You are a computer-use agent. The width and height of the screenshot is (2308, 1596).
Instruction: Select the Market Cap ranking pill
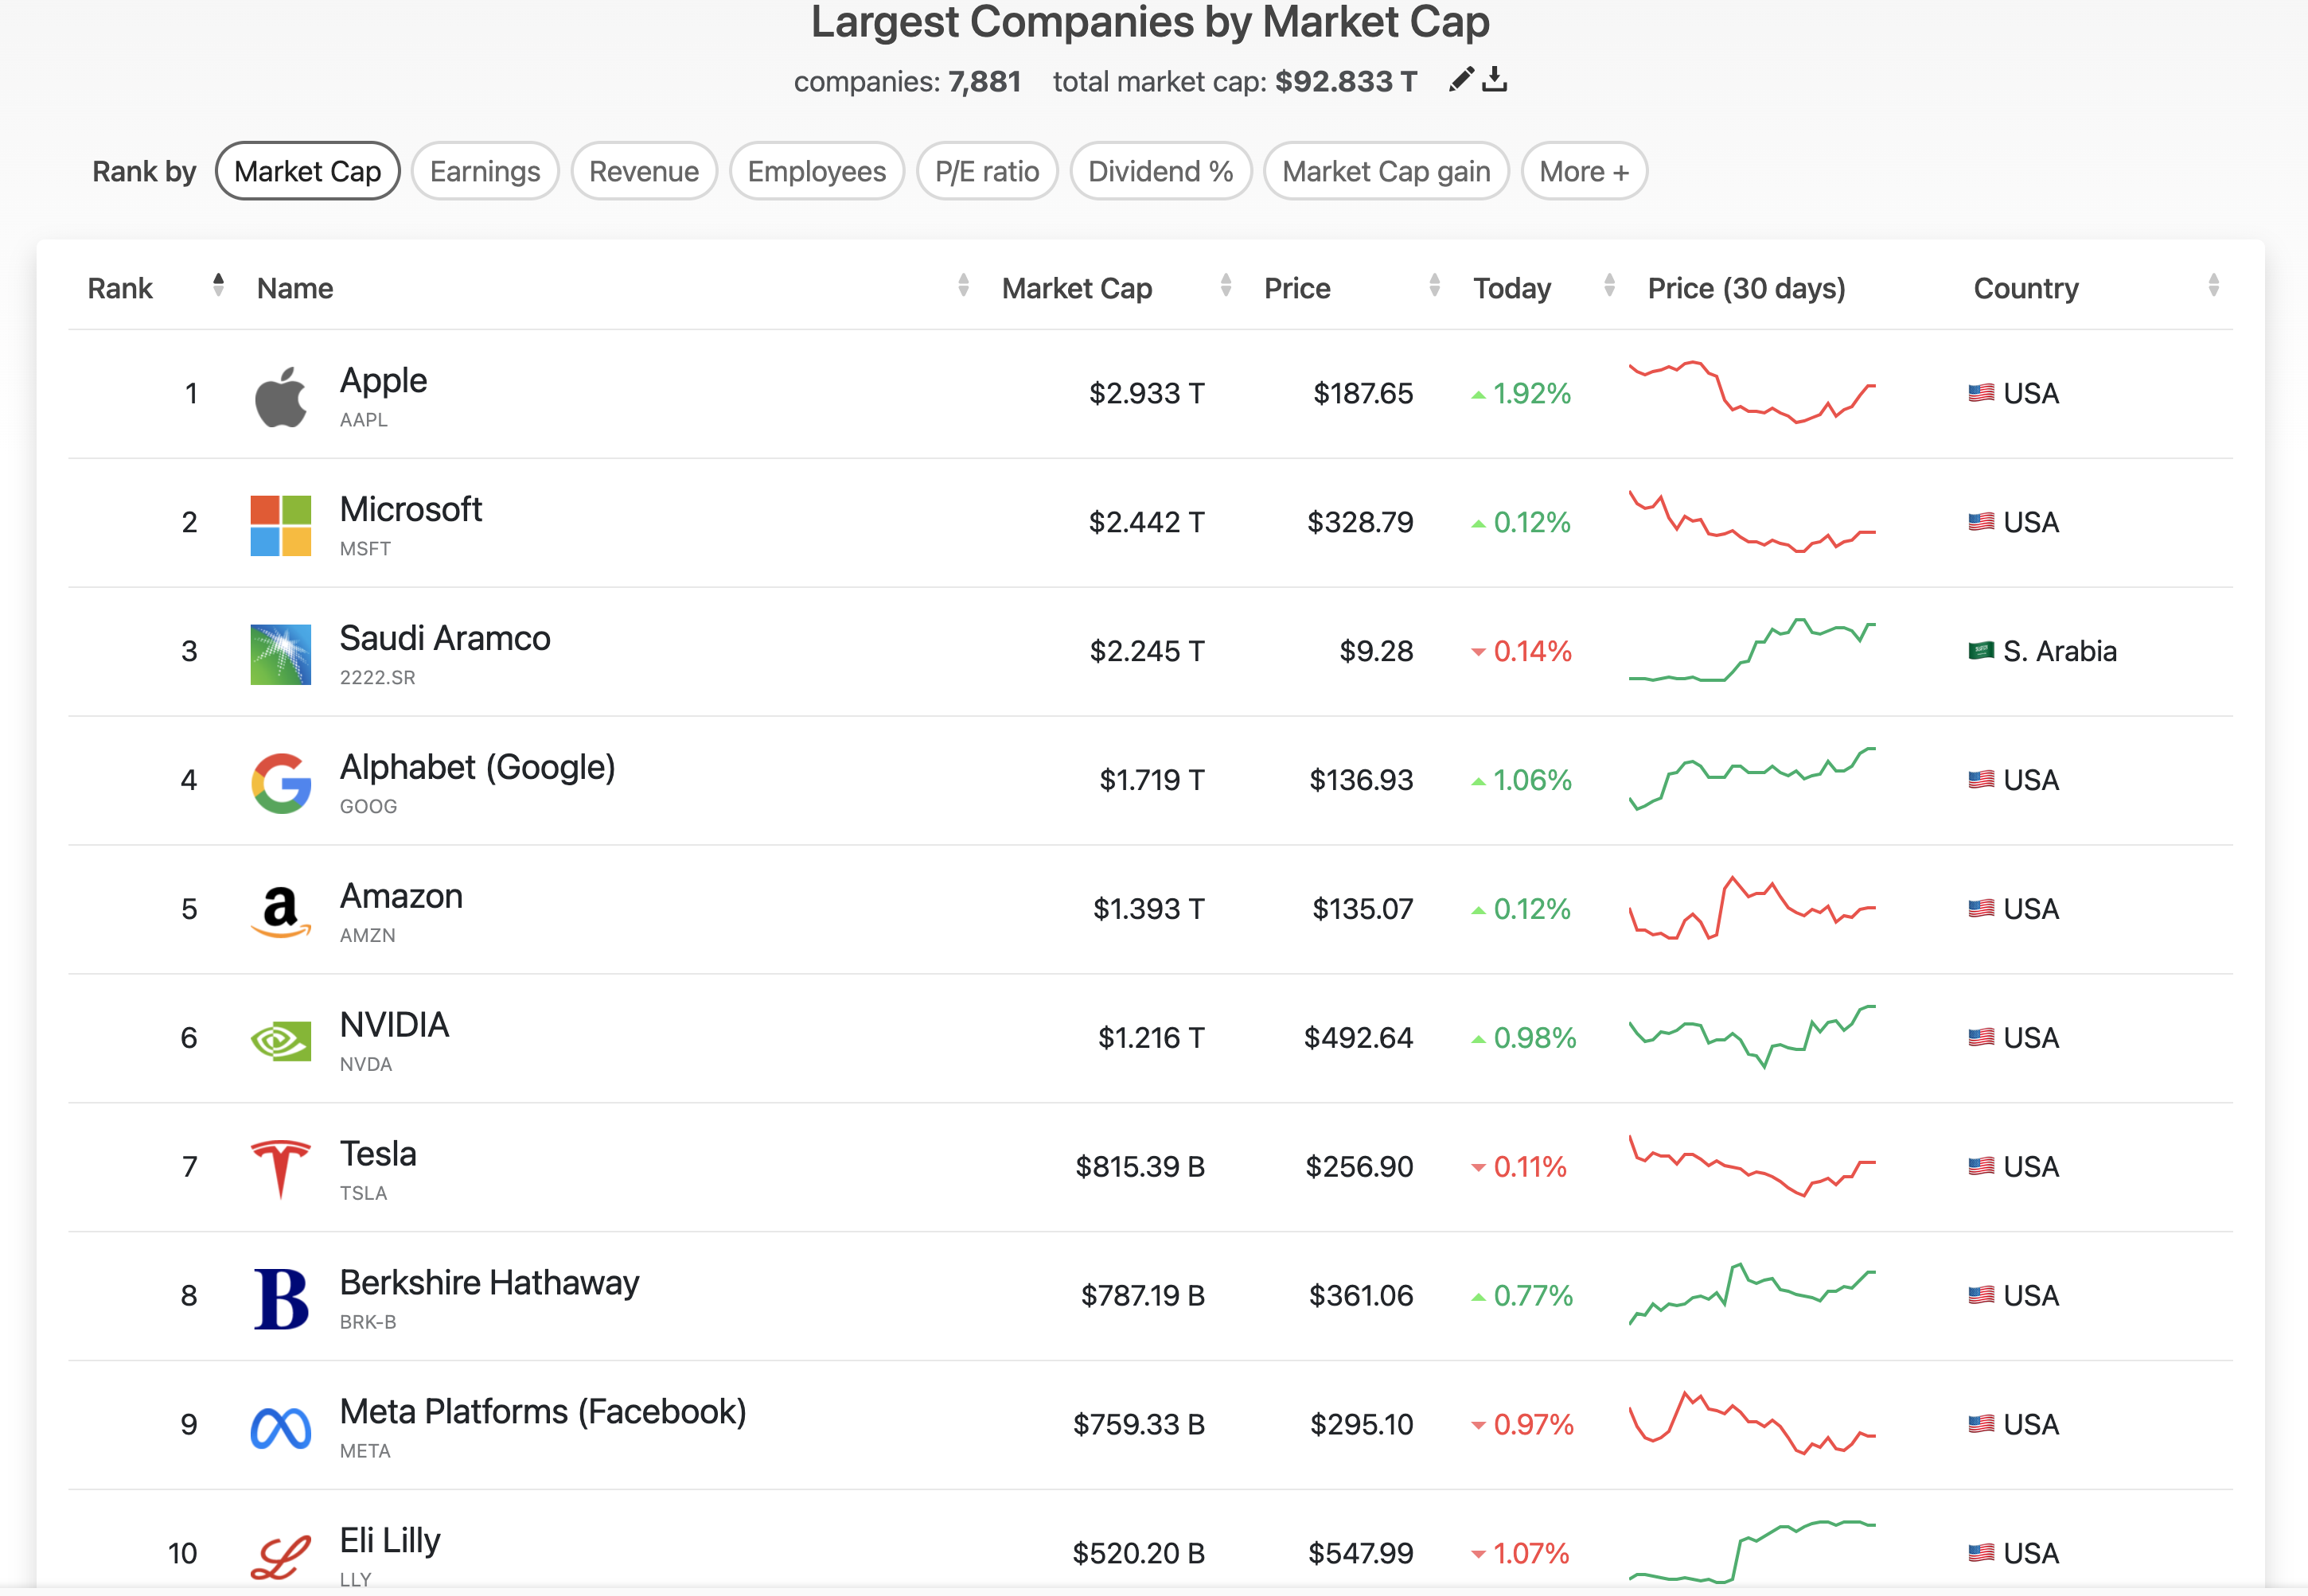307,171
